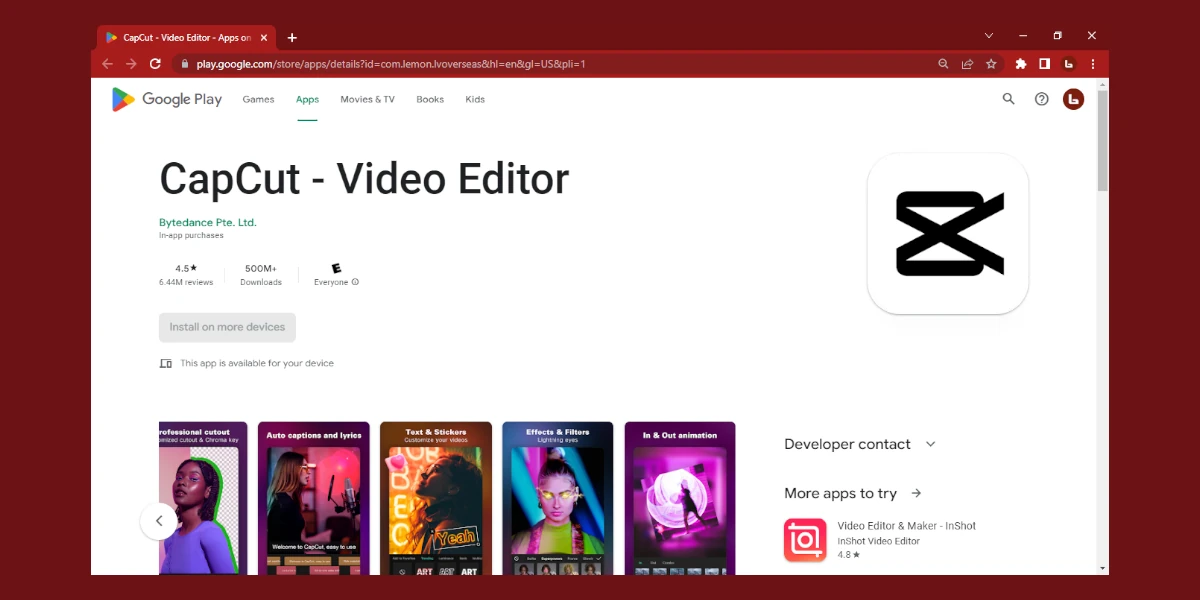Select the Apps tab
The image size is (1200, 600).
point(307,99)
